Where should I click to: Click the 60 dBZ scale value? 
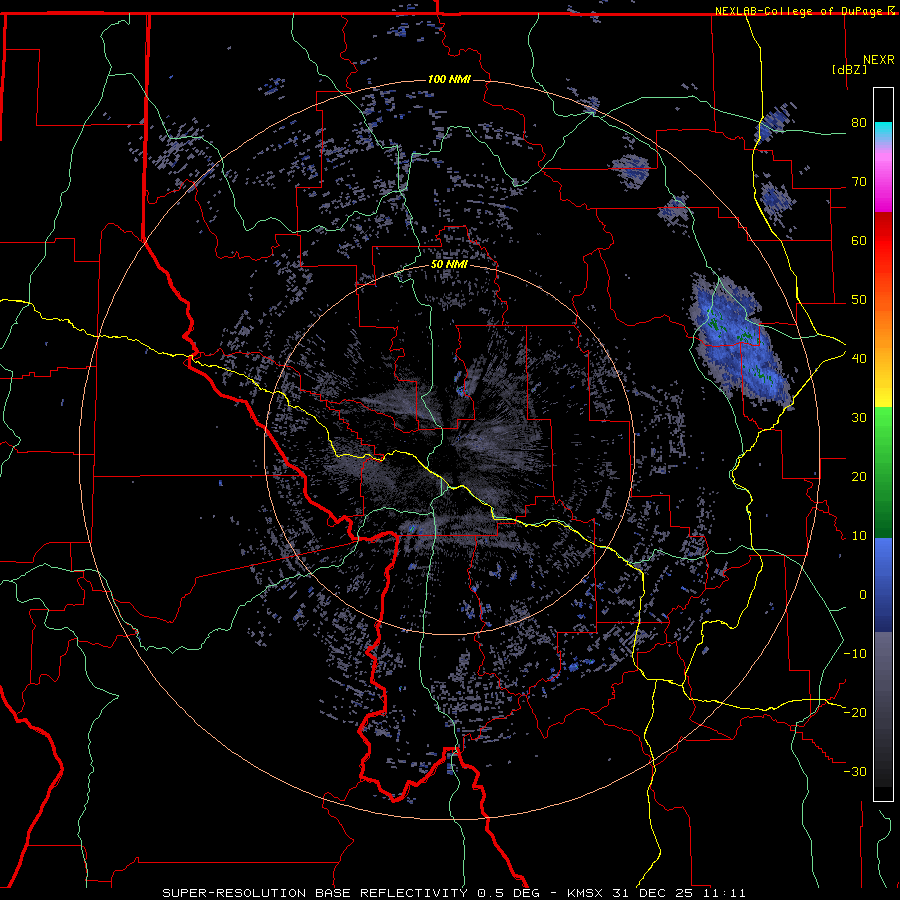[859, 240]
